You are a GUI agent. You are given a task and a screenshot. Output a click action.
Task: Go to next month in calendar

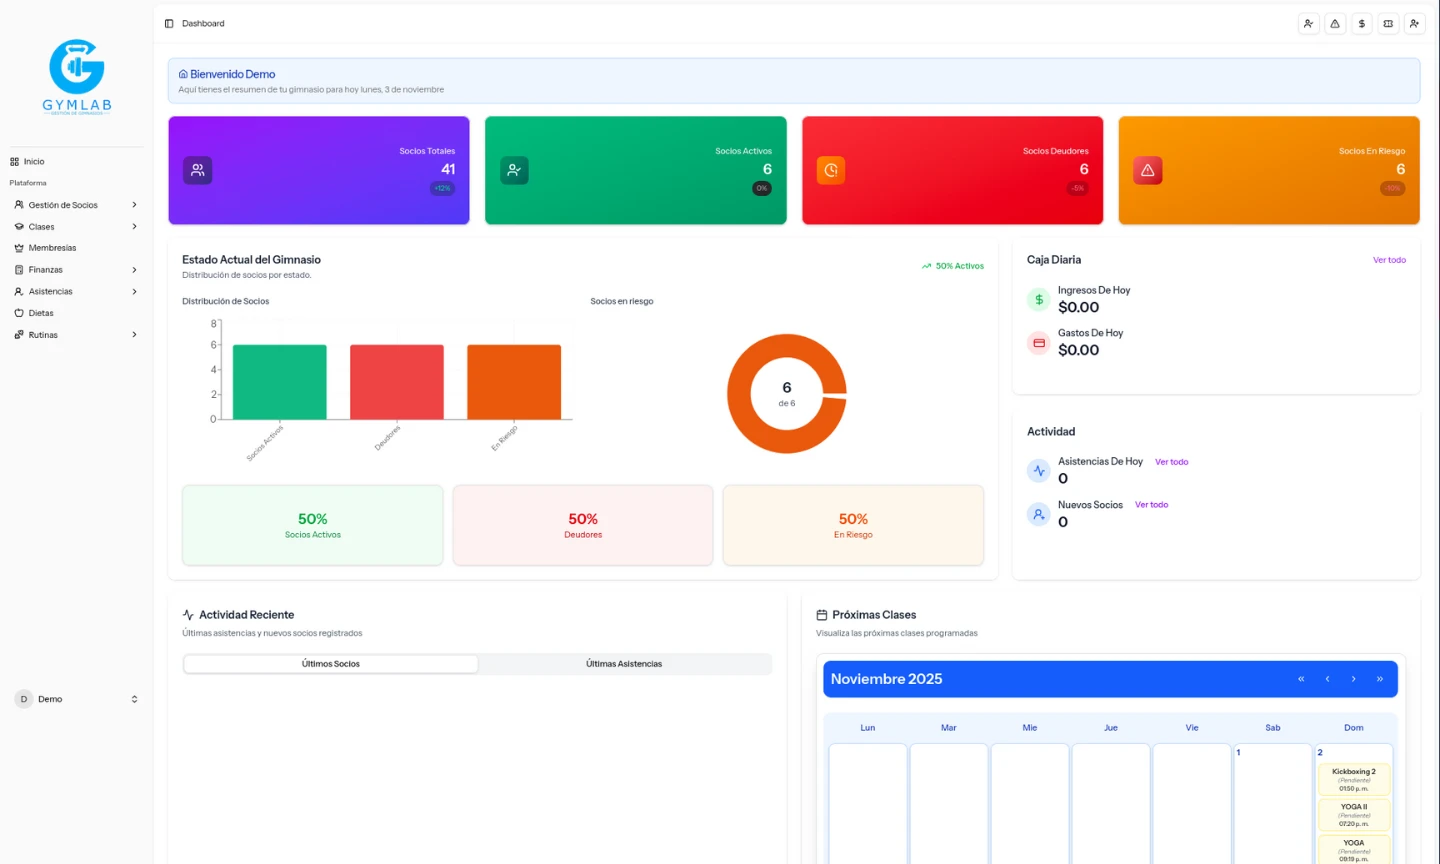[1353, 679]
